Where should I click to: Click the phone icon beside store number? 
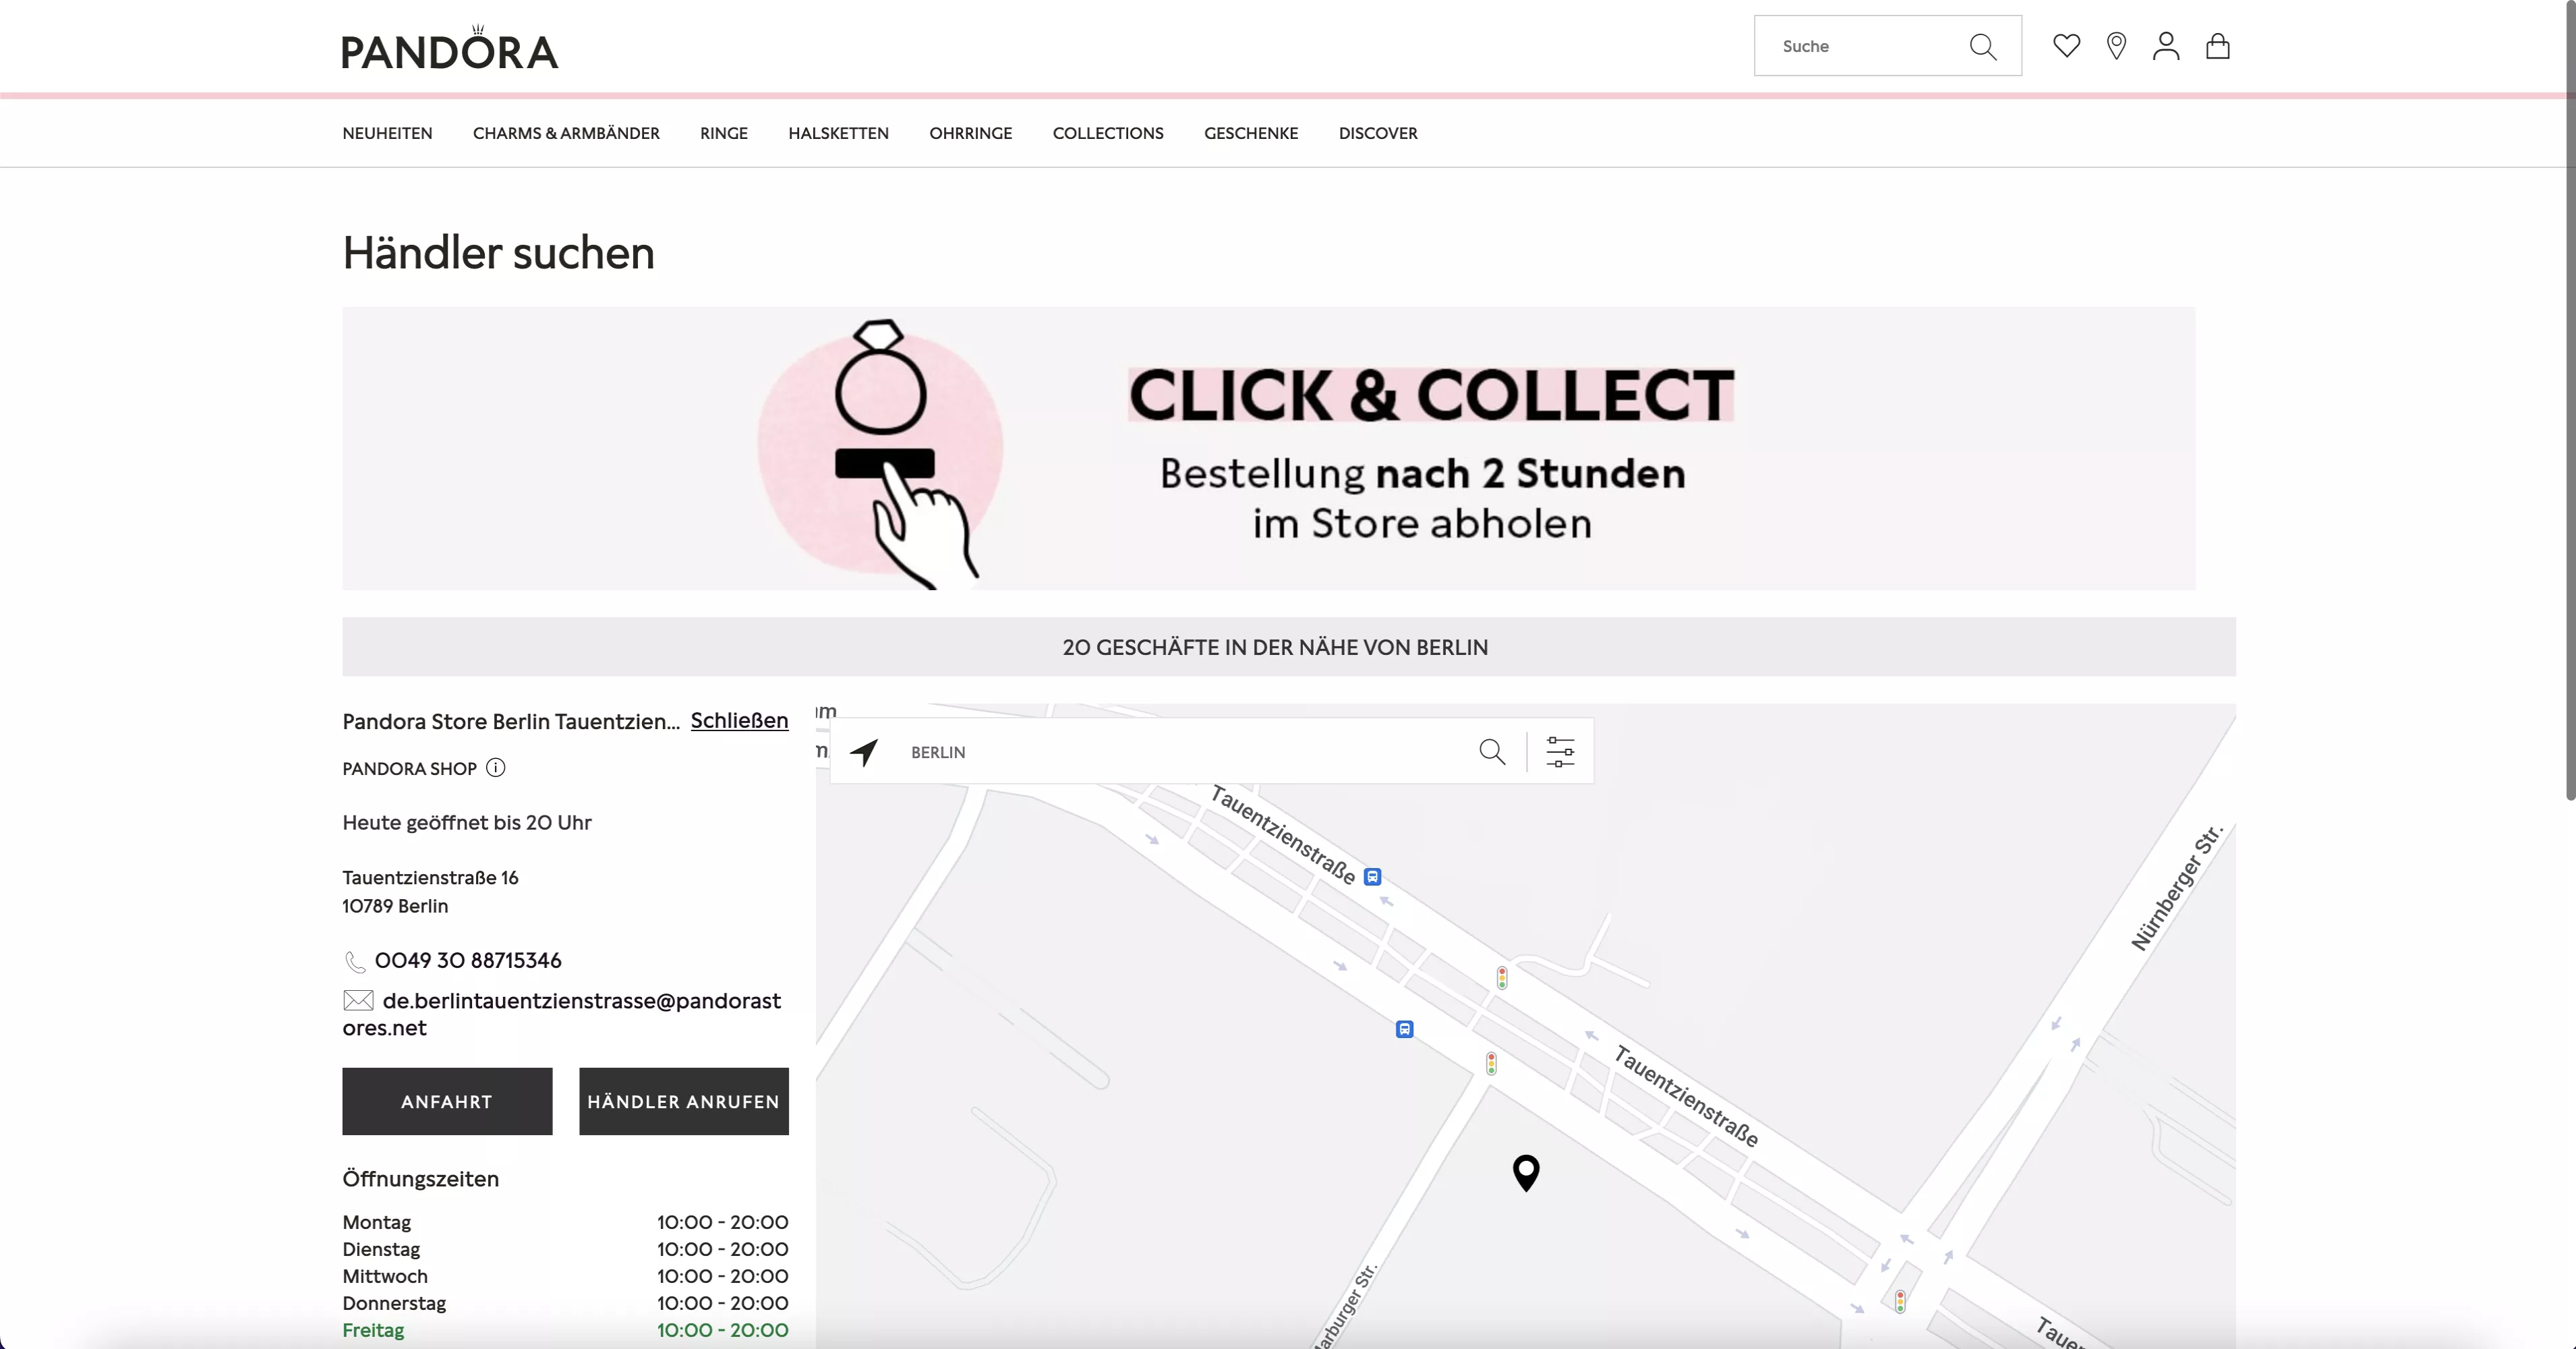click(355, 961)
